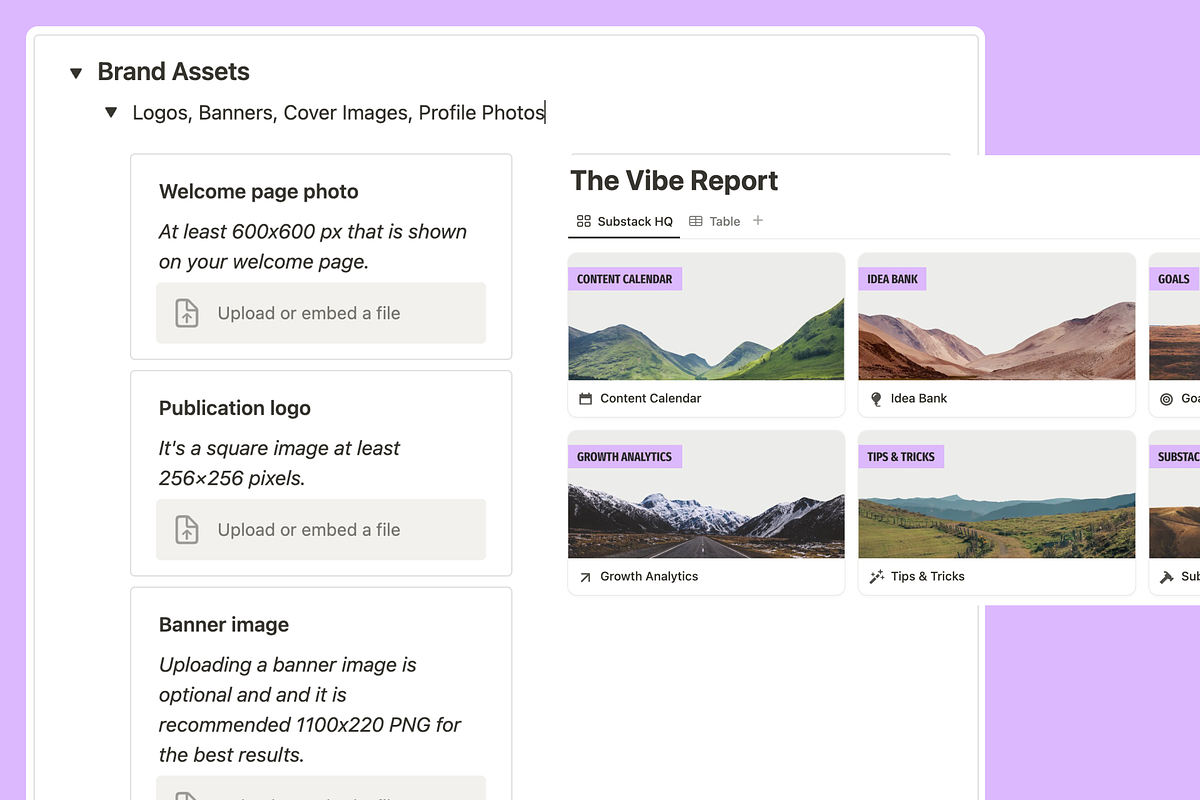
Task: Click the Welcome page photo heading
Action: tap(259, 192)
